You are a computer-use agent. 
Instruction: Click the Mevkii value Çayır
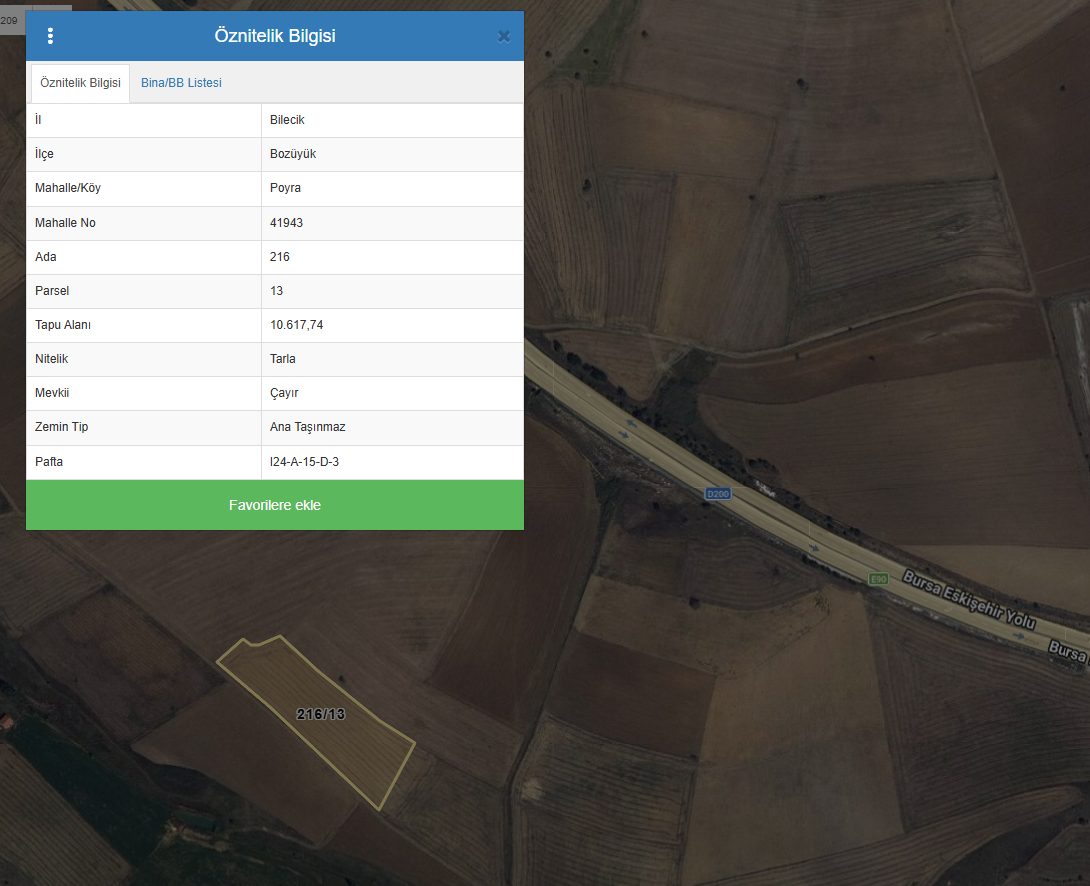tap(284, 393)
